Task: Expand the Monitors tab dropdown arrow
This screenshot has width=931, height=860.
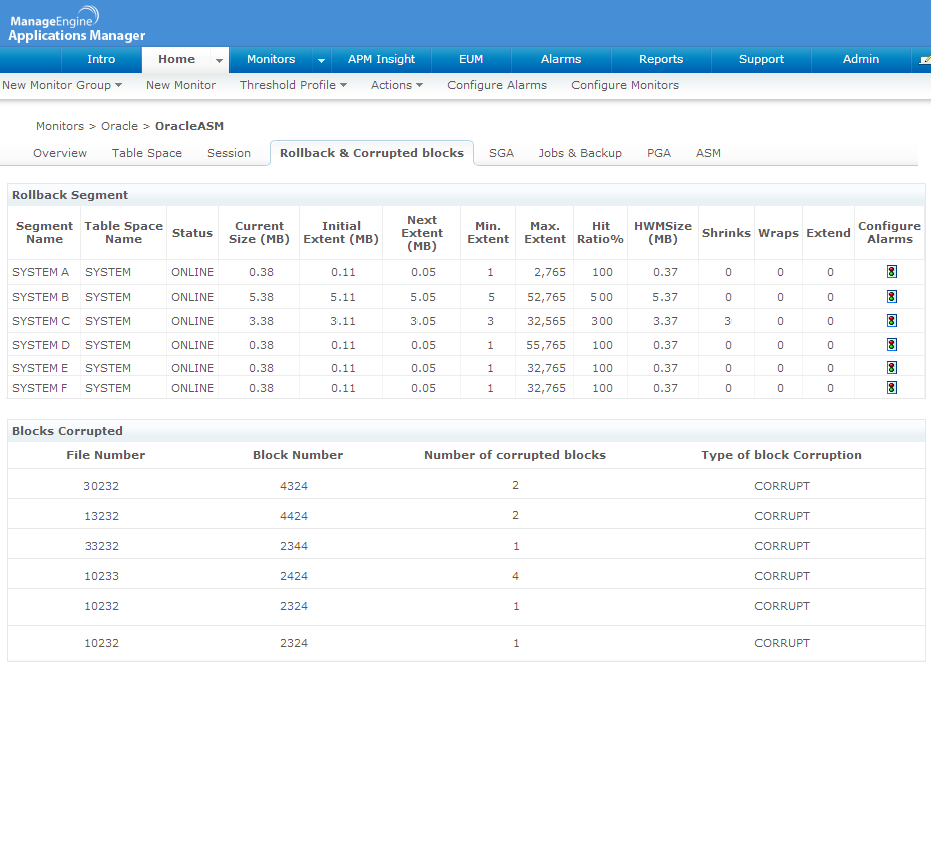Action: point(321,61)
